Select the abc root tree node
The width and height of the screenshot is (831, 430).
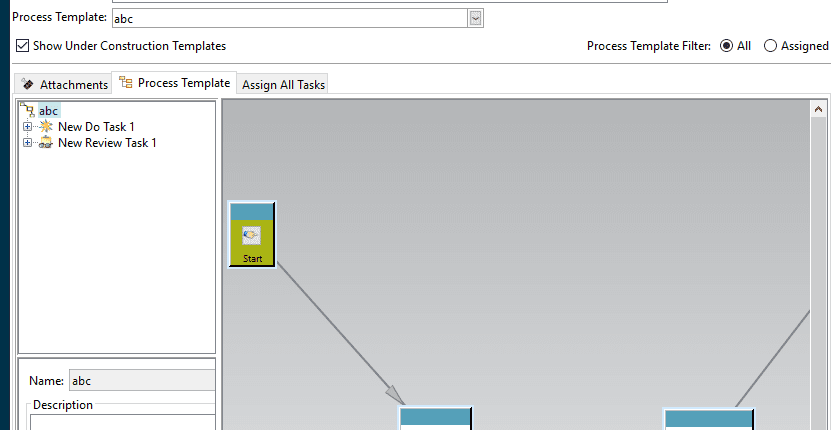[x=49, y=111]
